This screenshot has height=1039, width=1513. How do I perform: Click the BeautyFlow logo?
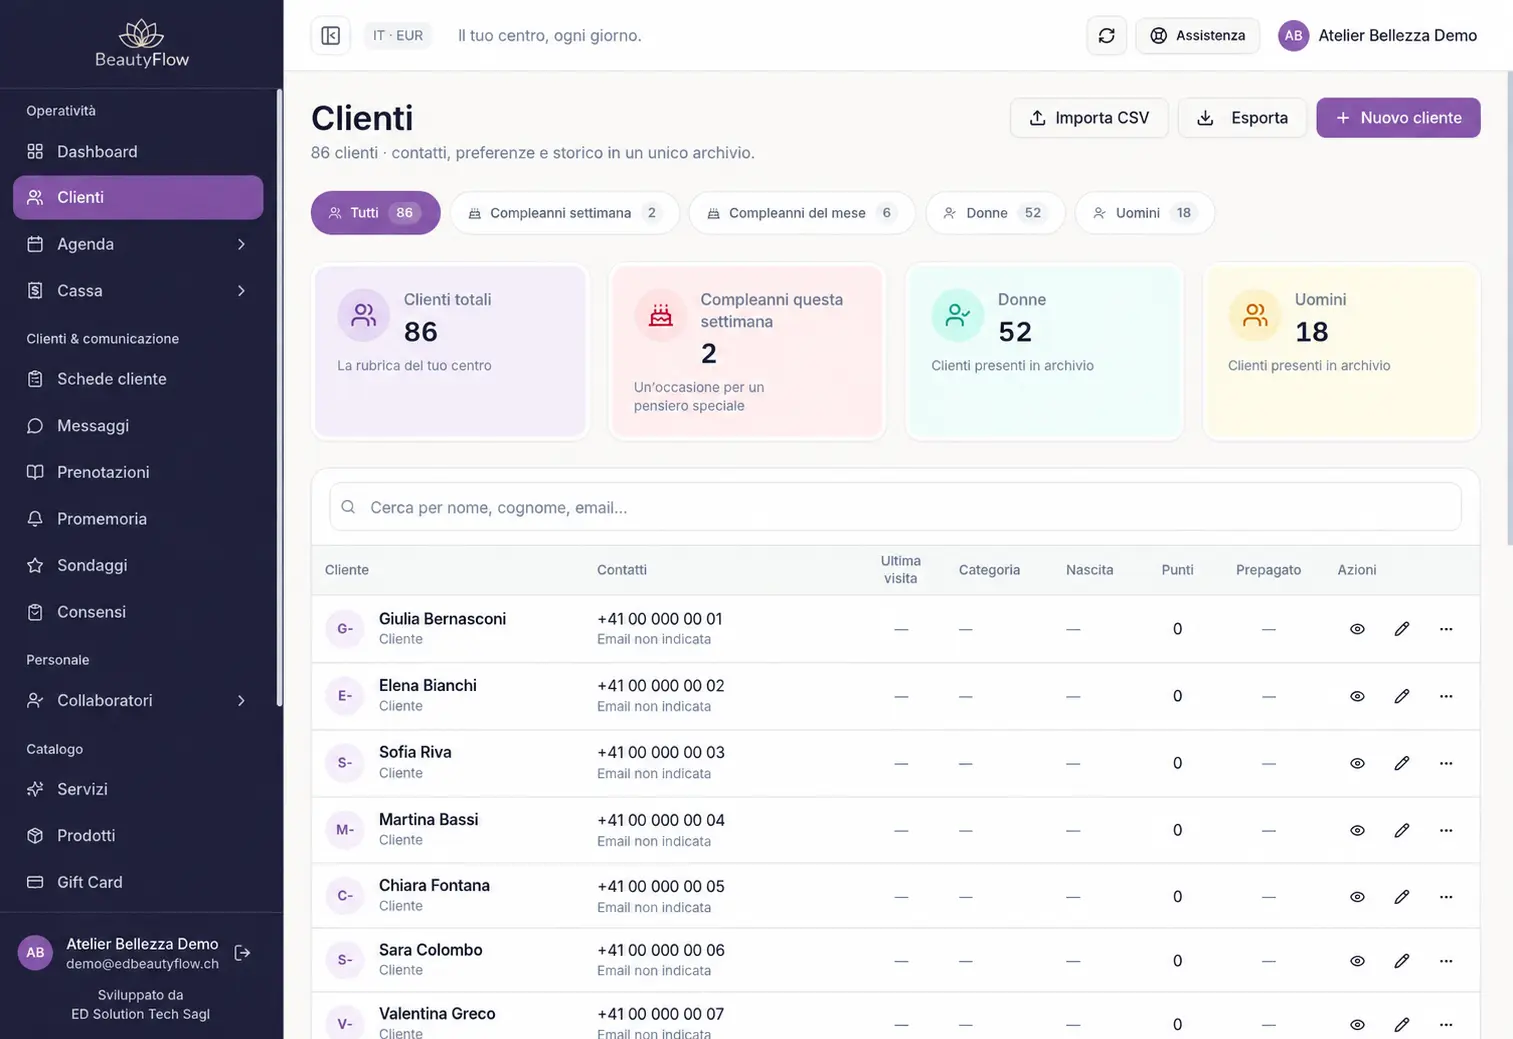141,44
